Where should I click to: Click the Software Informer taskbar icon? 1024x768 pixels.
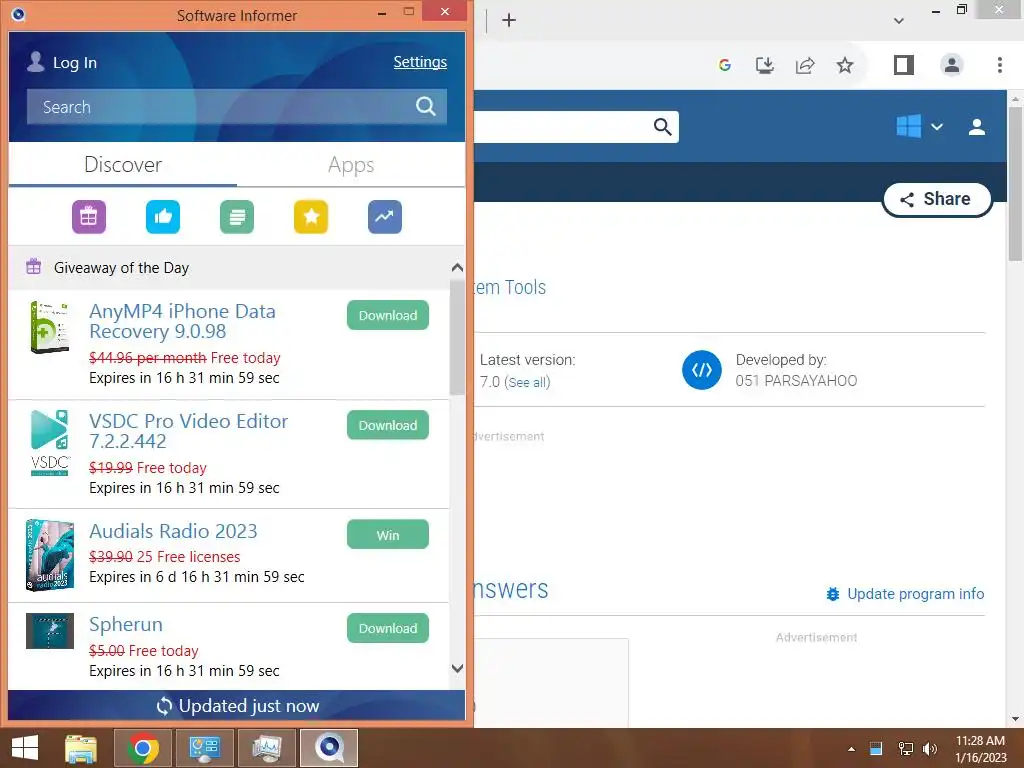point(329,748)
